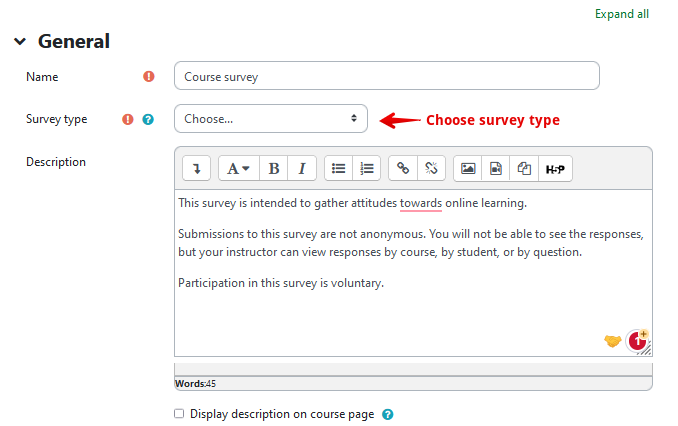Click the Expand all link
This screenshot has width=678, height=426.
[x=622, y=14]
